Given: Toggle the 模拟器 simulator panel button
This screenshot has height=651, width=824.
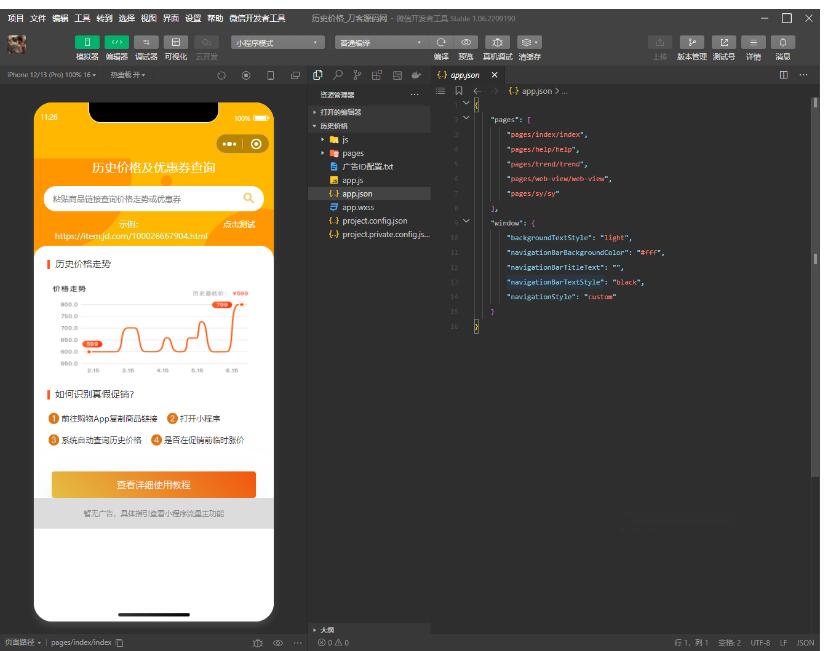Looking at the screenshot, I should click(87, 42).
